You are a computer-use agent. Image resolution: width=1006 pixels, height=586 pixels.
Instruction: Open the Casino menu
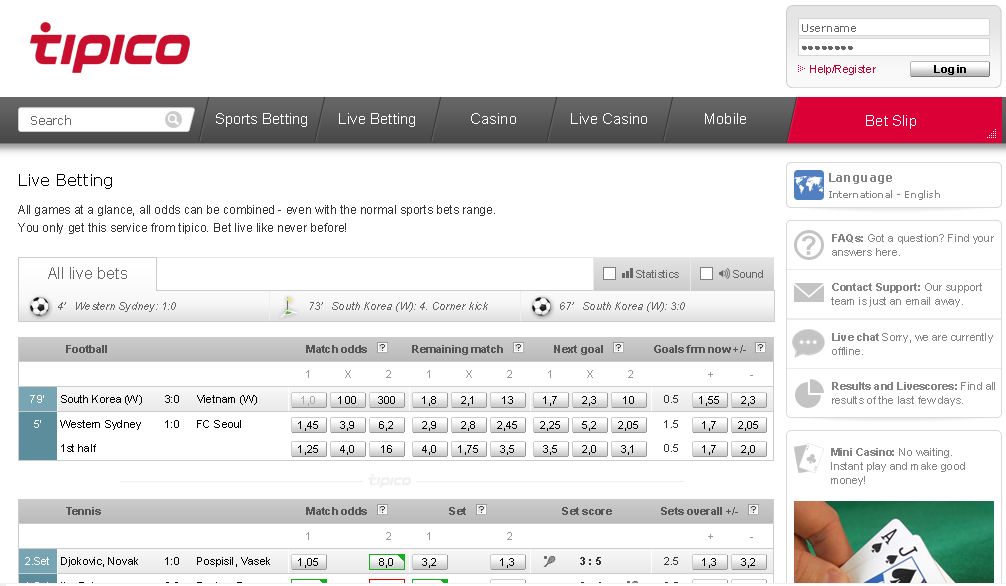click(x=493, y=119)
